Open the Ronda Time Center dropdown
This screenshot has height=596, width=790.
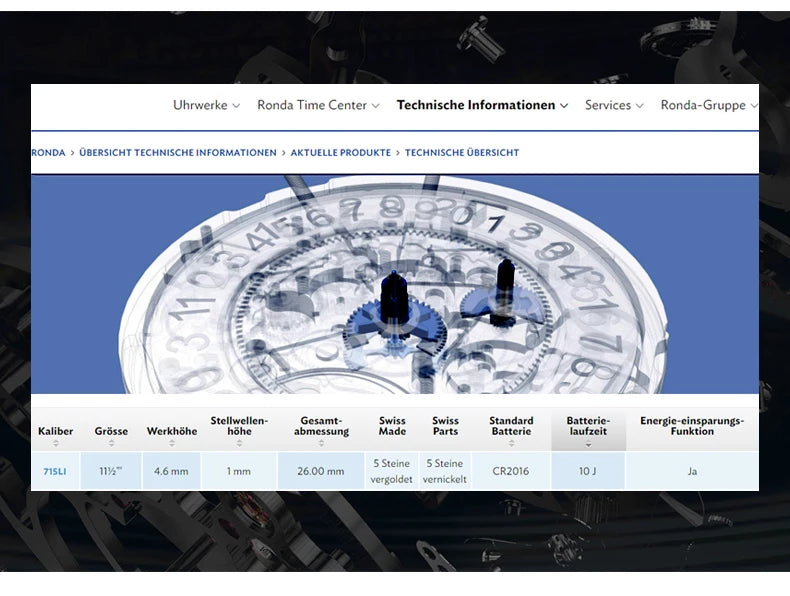coord(318,105)
